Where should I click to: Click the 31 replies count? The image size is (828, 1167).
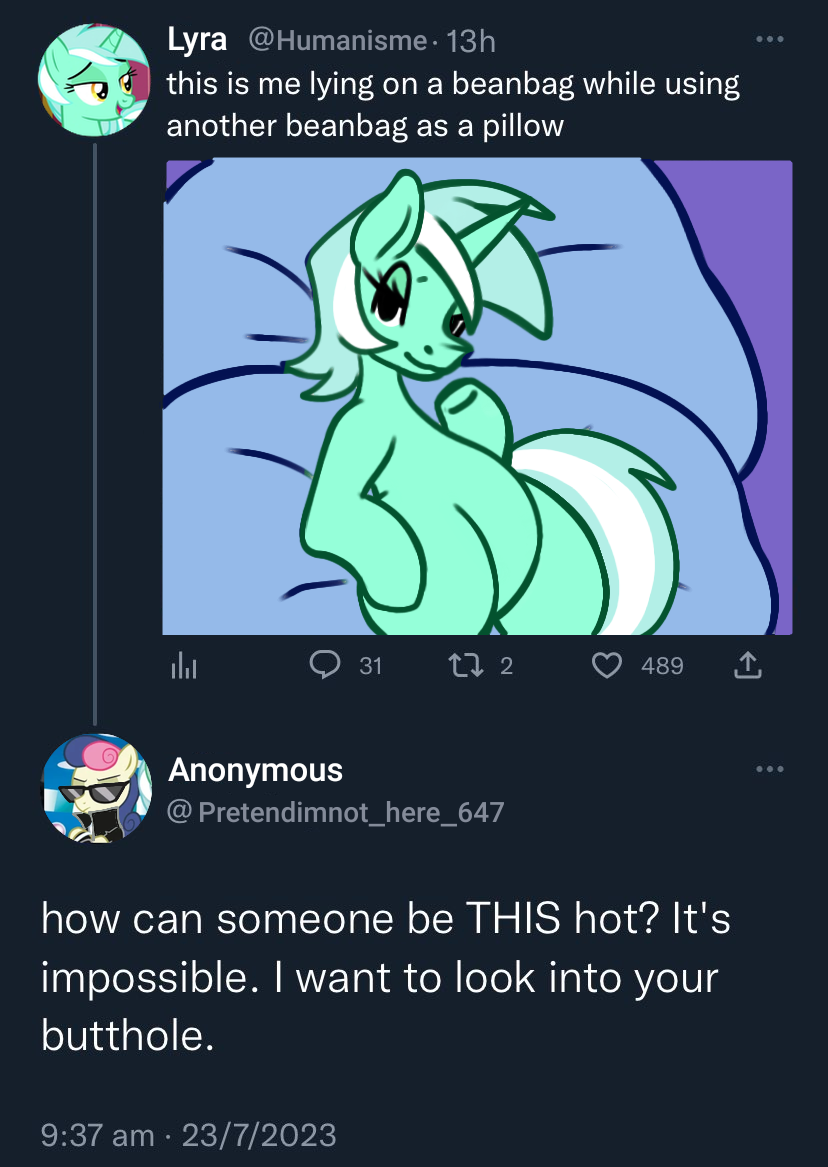coord(370,665)
